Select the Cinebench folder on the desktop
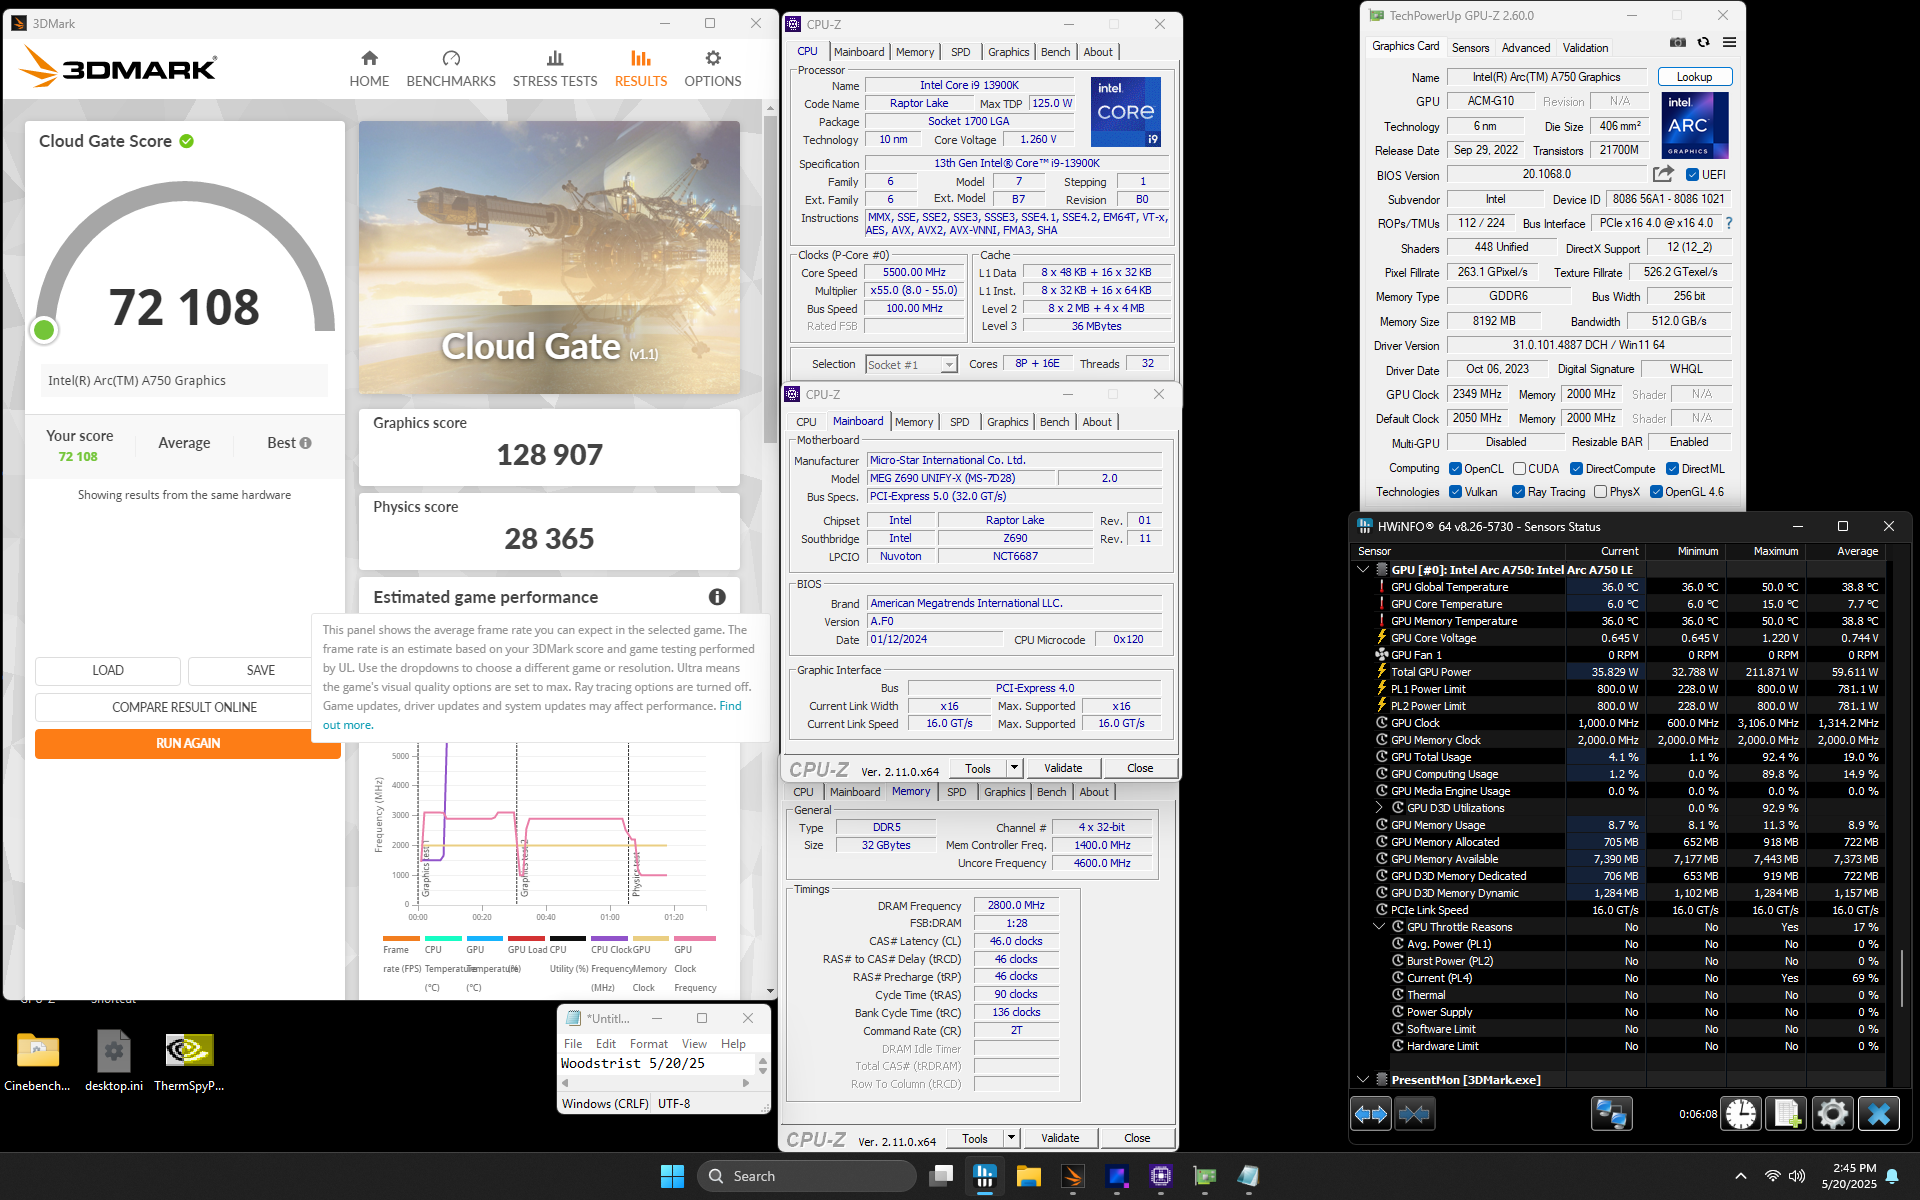1920x1200 pixels. click(x=38, y=1062)
